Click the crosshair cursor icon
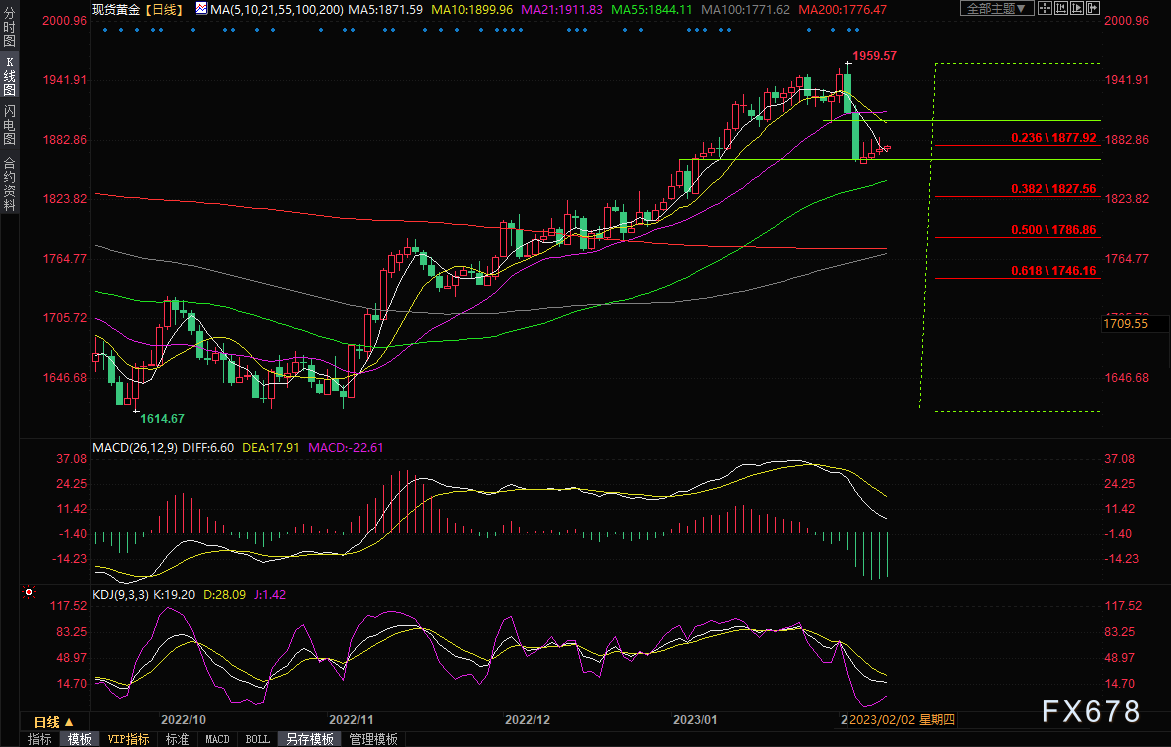The width and height of the screenshot is (1171, 747). click(1045, 9)
